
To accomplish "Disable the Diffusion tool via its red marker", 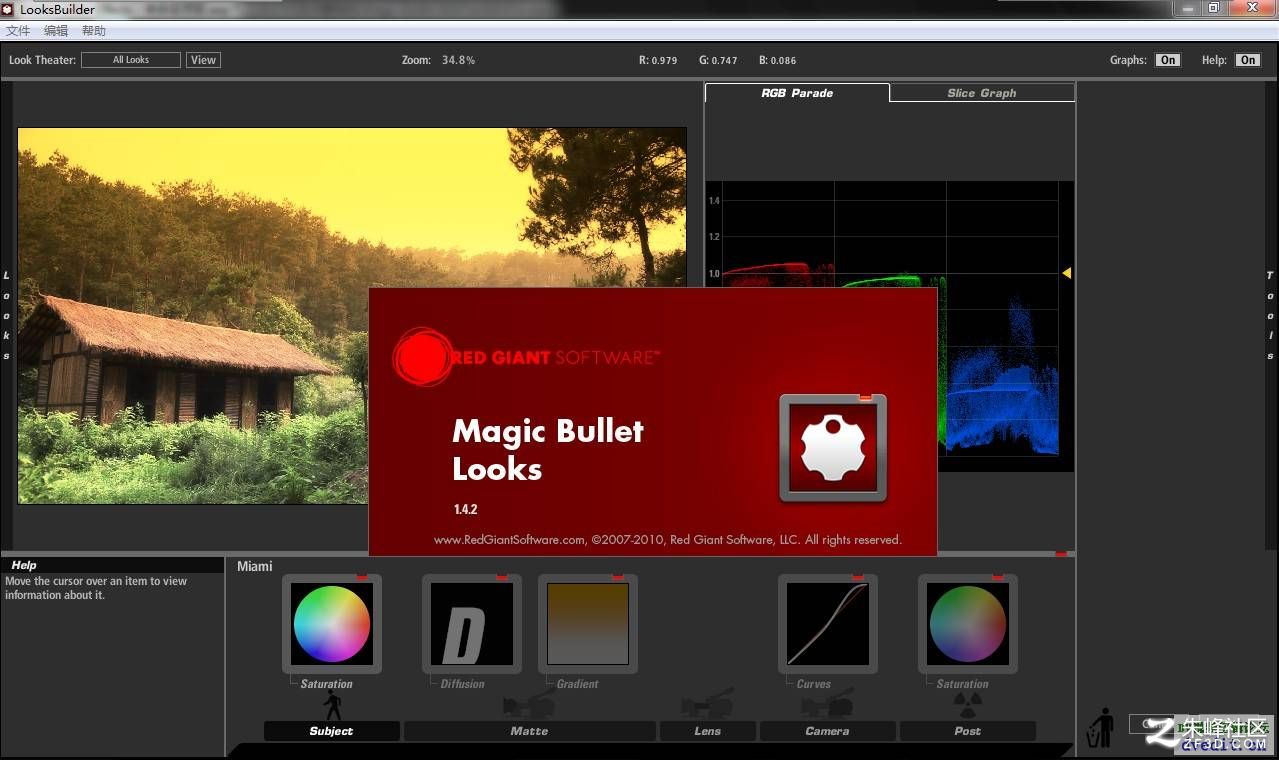I will pyautogui.click(x=502, y=577).
